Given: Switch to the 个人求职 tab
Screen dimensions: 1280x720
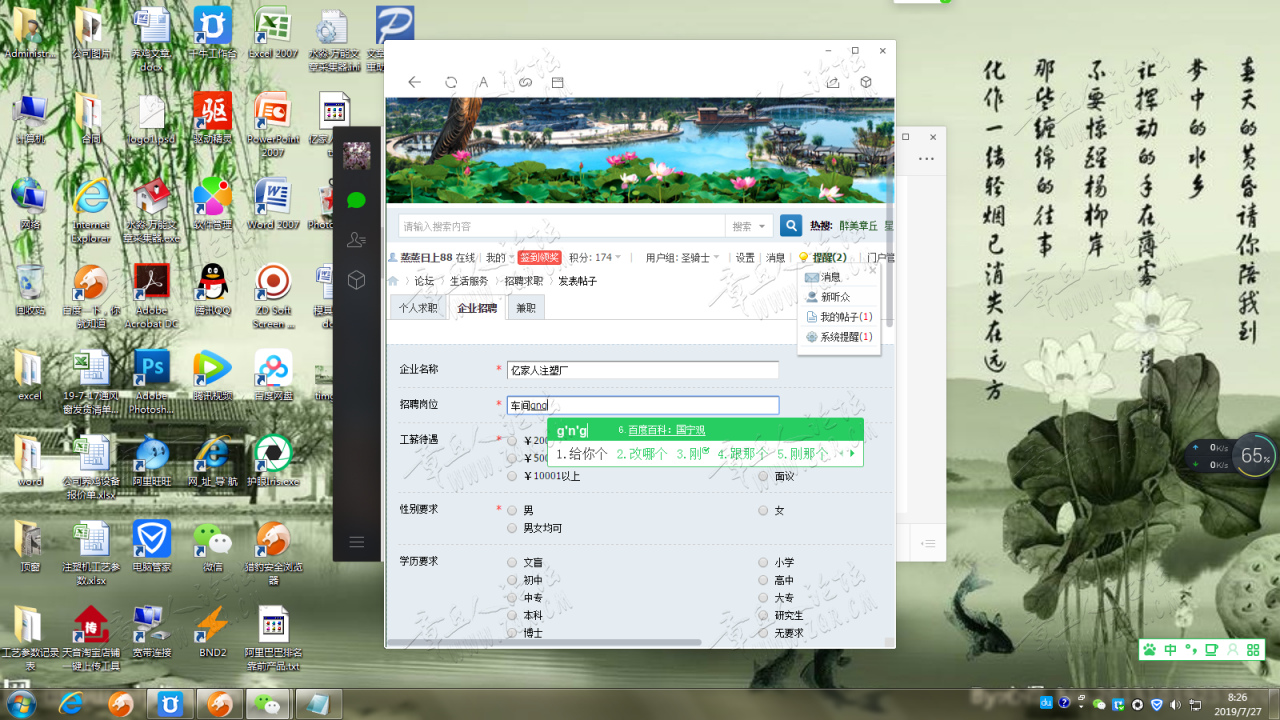Looking at the screenshot, I should pos(418,308).
